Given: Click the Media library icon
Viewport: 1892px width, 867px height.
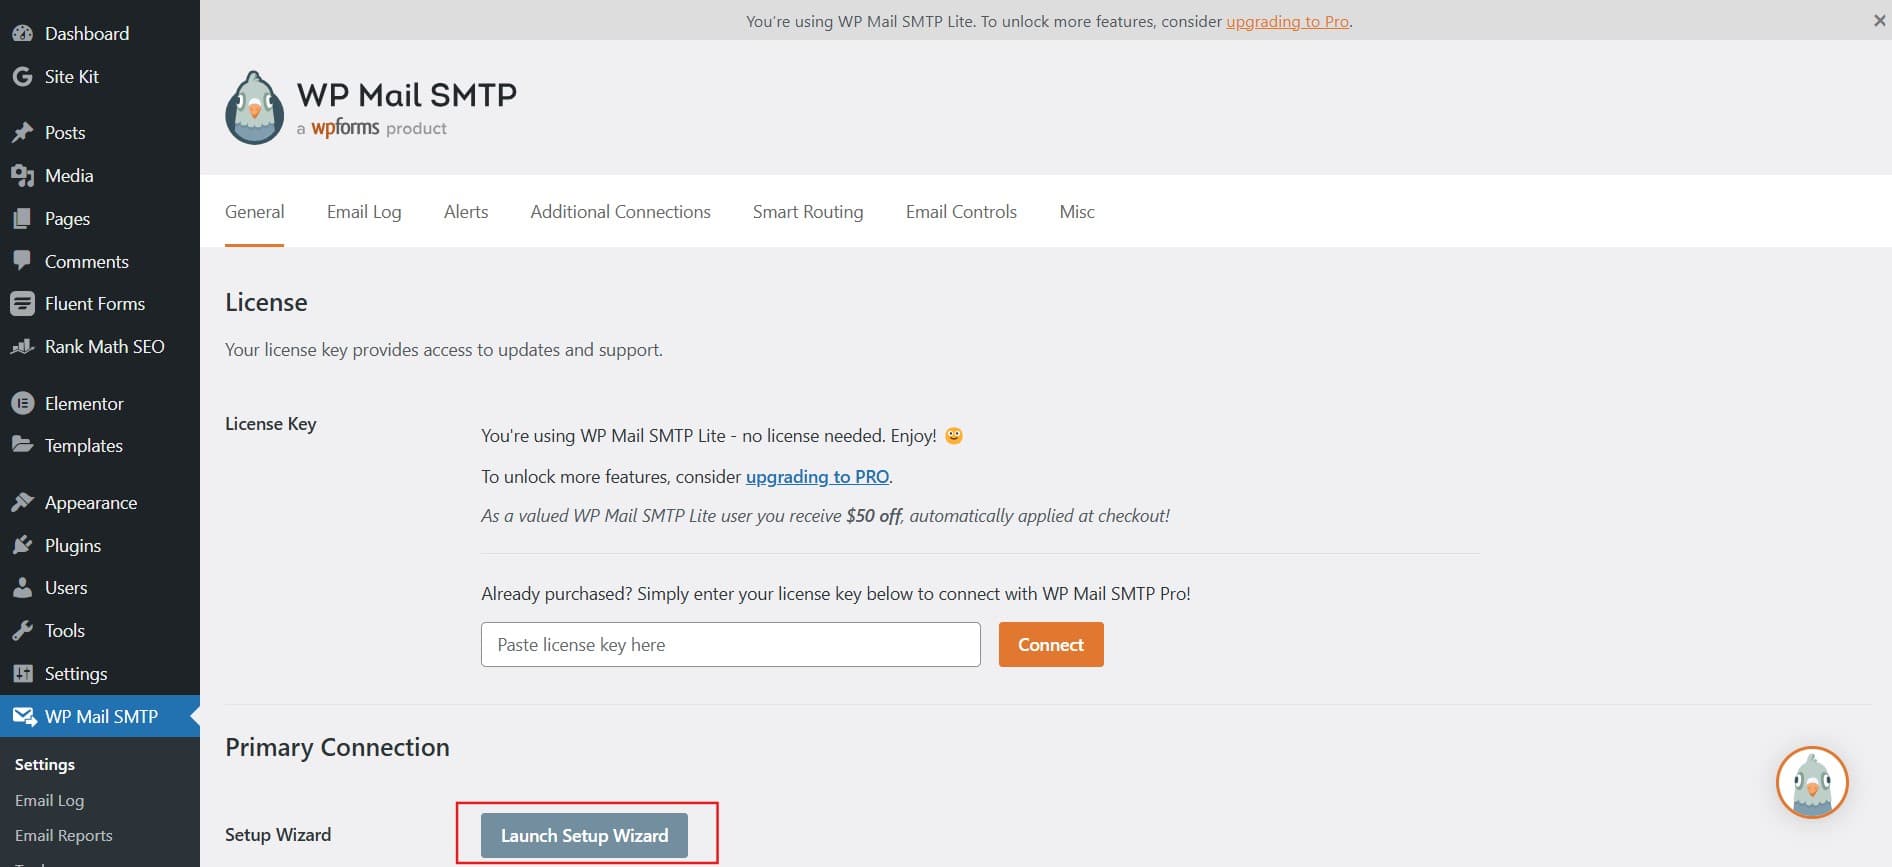Looking at the screenshot, I should (x=22, y=175).
